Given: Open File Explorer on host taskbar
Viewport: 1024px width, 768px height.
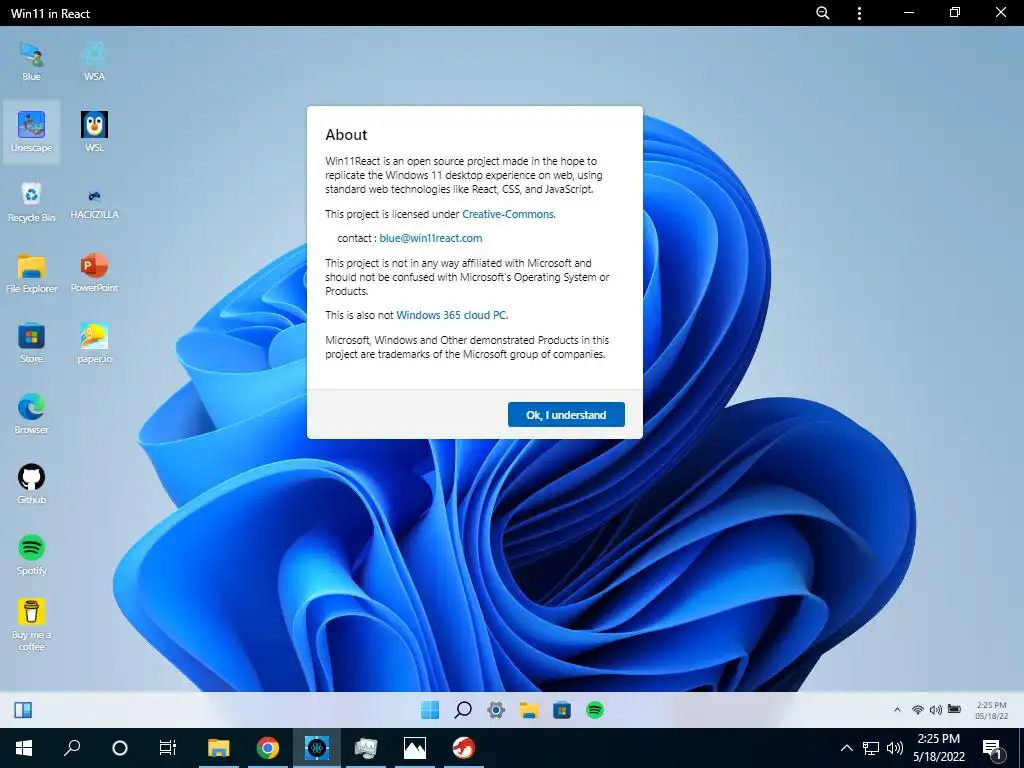Looking at the screenshot, I should tap(218, 748).
